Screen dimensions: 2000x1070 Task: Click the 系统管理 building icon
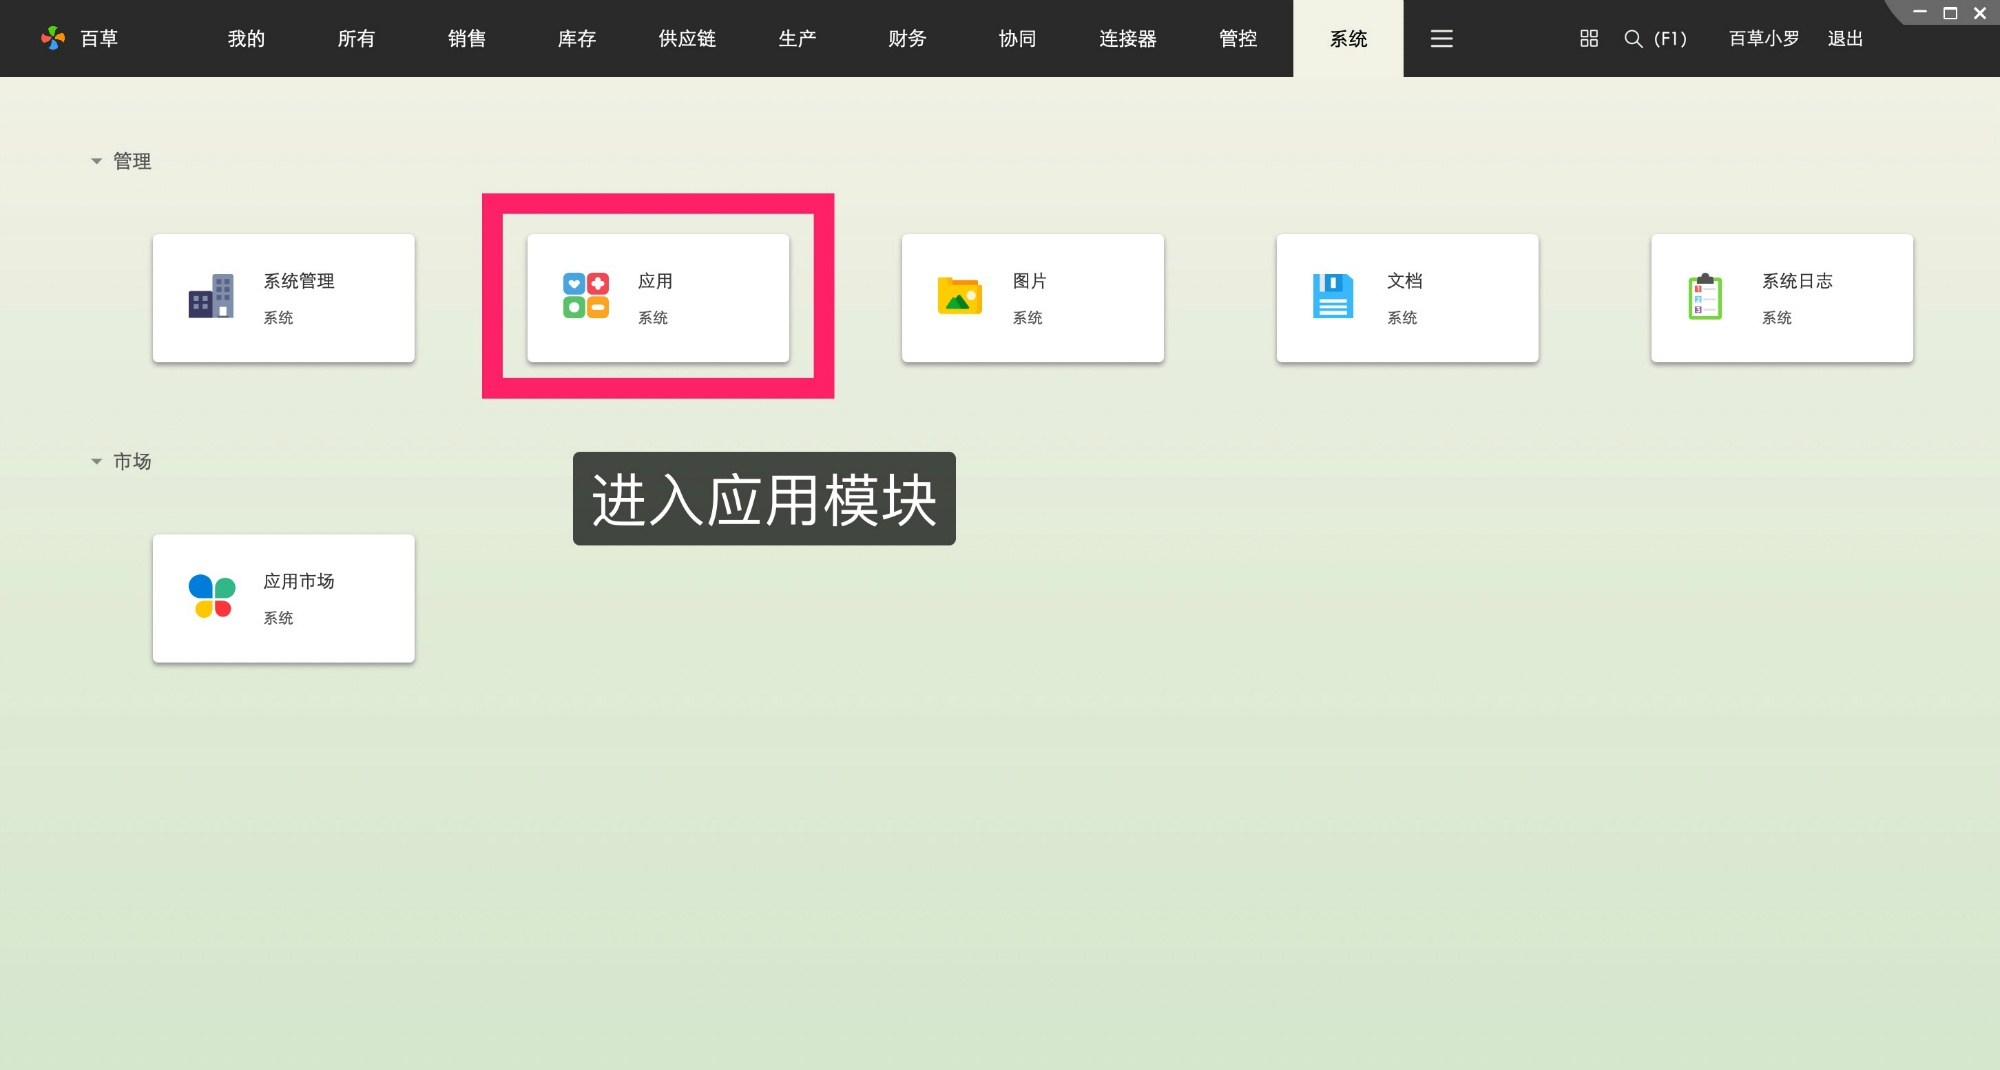coord(211,296)
